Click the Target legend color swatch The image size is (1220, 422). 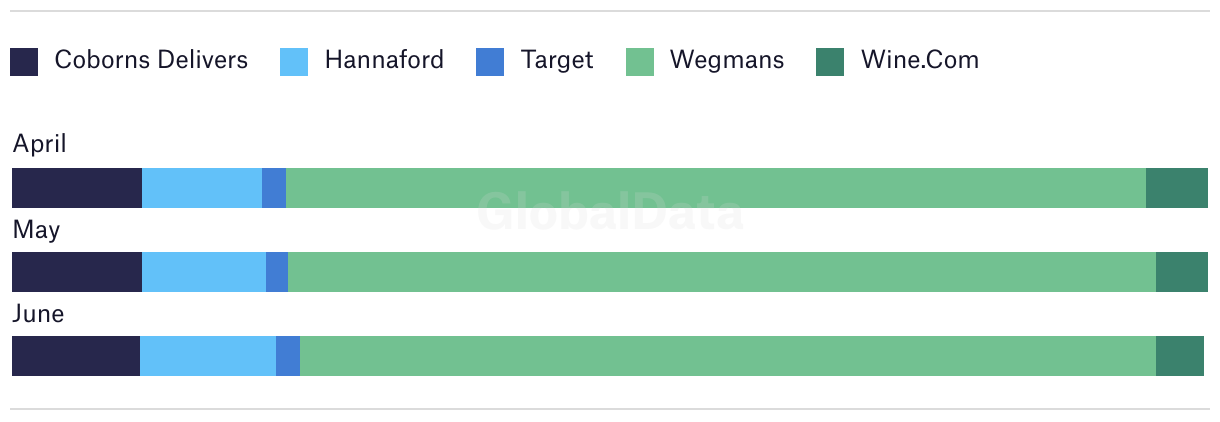(x=490, y=62)
